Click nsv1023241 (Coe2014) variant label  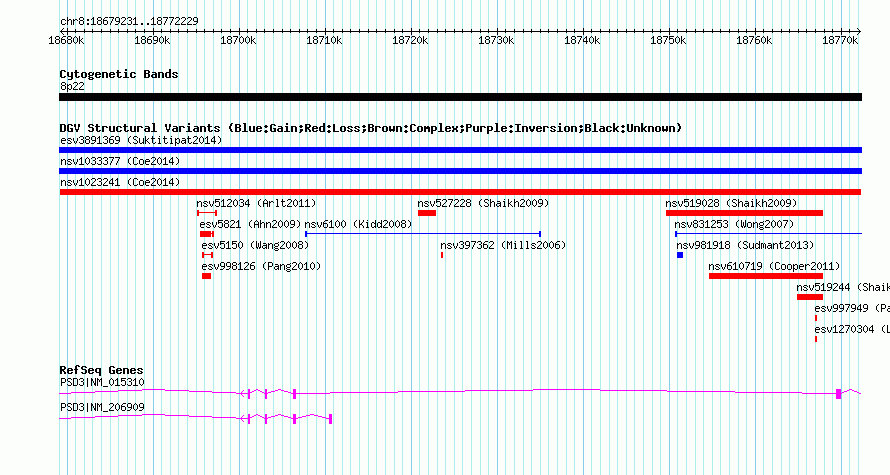click(x=120, y=182)
